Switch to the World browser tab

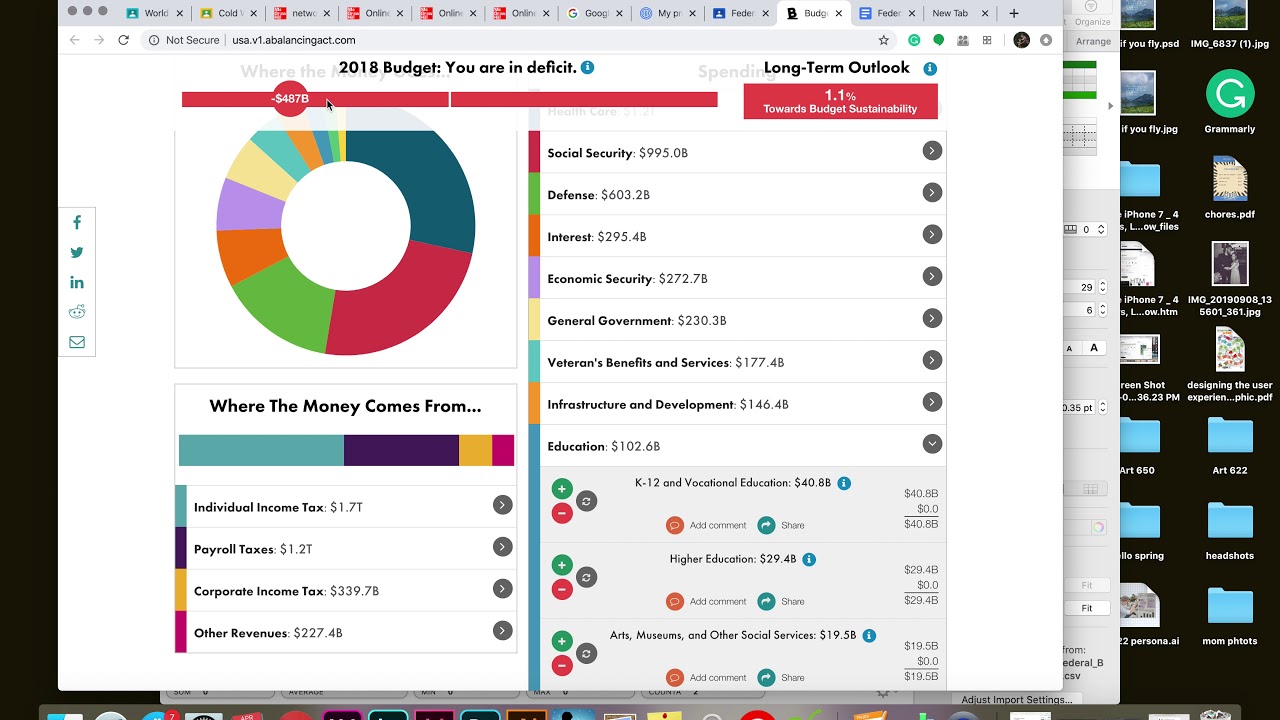(x=155, y=13)
